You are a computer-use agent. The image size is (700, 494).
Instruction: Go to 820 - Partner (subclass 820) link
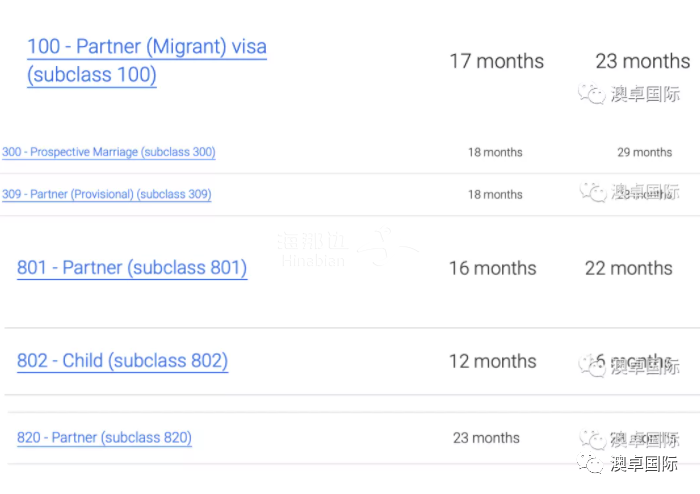click(104, 438)
